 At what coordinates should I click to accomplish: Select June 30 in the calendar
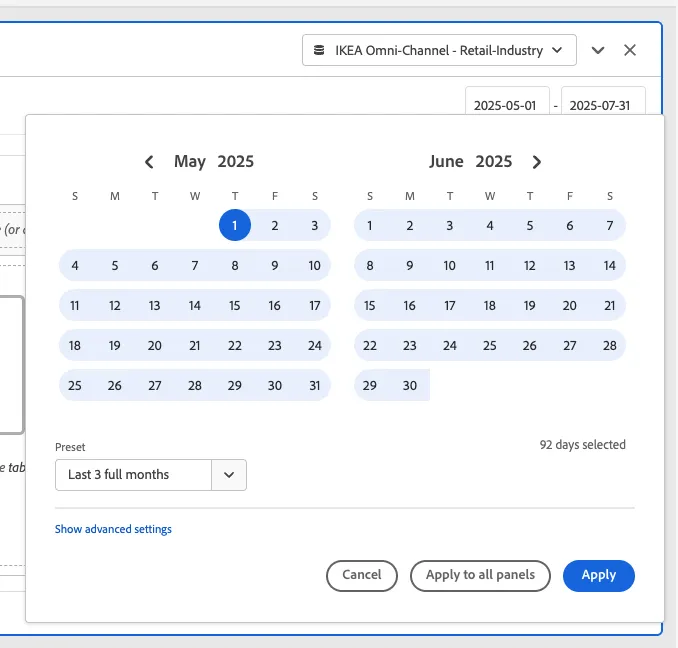[x=409, y=385]
